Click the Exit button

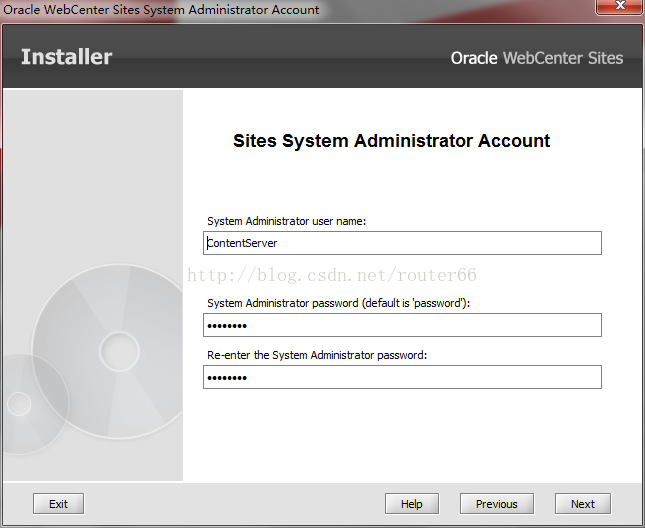click(58, 504)
